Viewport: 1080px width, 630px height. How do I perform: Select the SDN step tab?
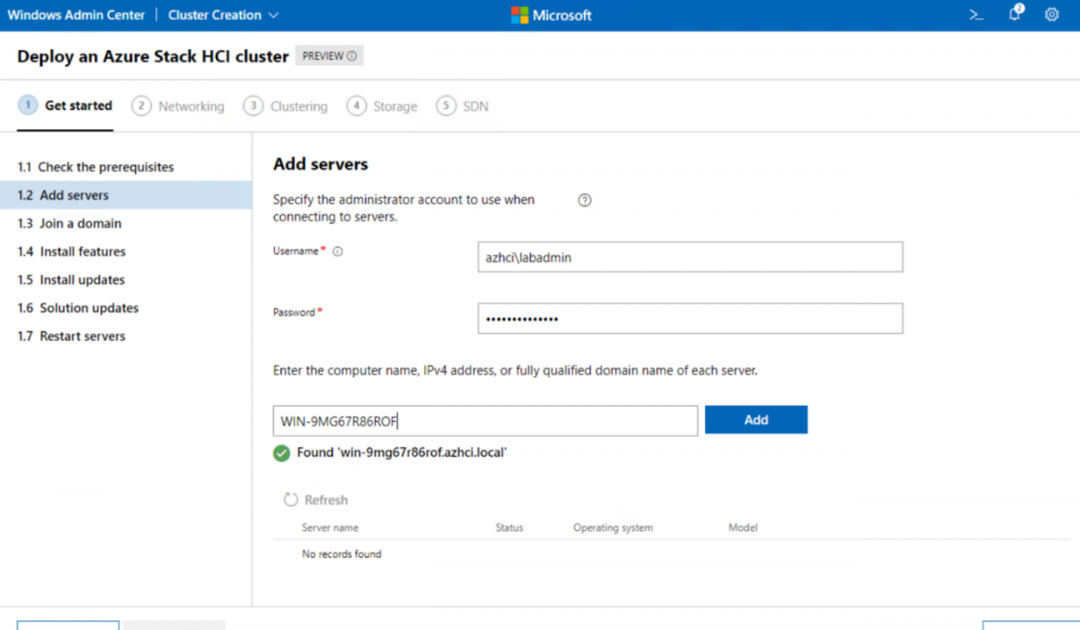click(462, 106)
